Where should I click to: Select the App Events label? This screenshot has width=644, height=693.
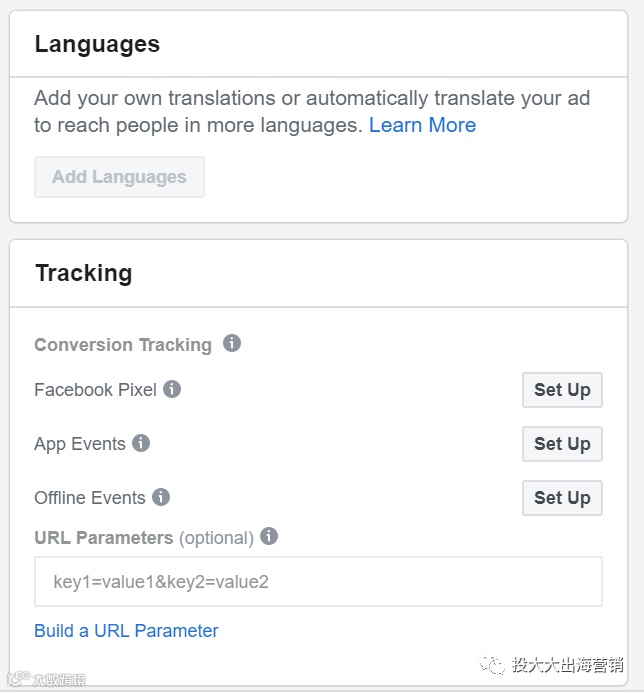click(80, 444)
